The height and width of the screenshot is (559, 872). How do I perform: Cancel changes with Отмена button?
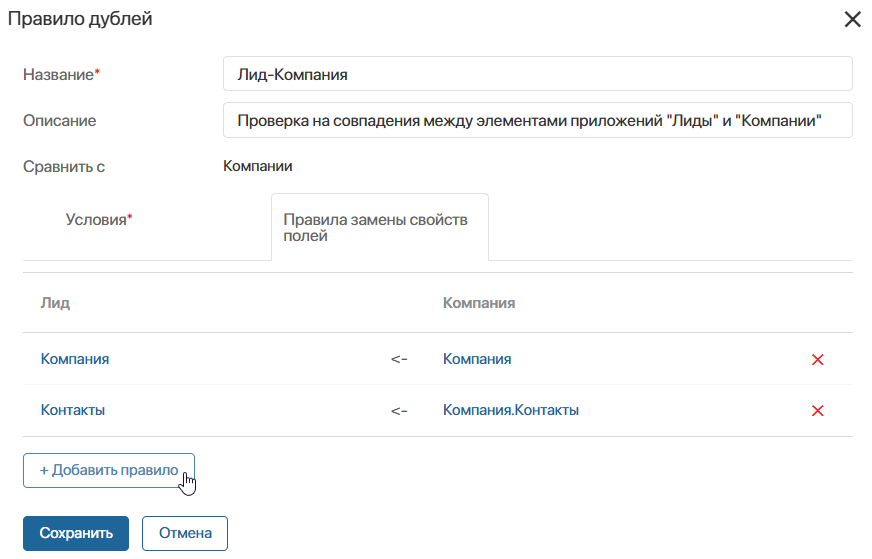185,533
